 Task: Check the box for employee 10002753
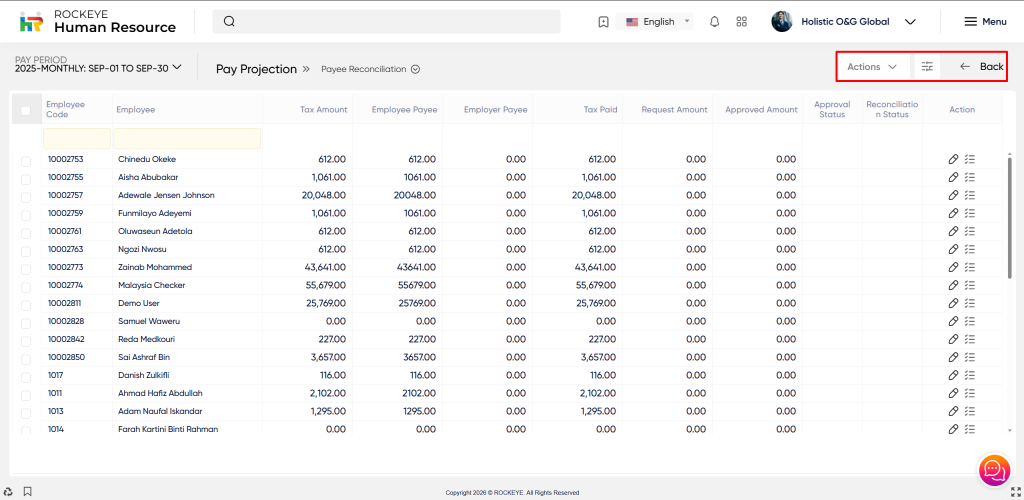pyautogui.click(x=26, y=159)
